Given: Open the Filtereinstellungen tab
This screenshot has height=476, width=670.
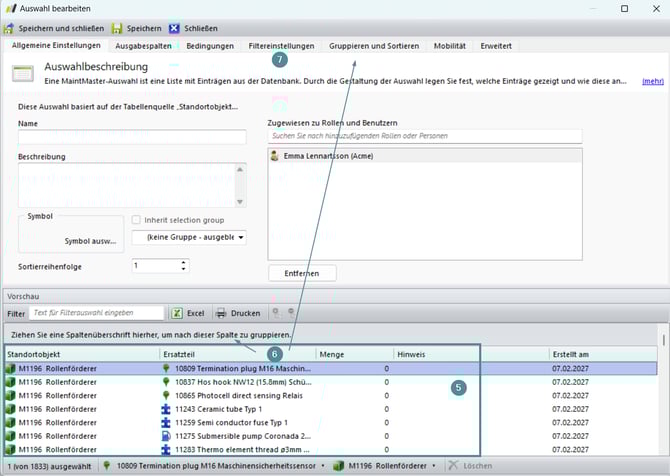Looking at the screenshot, I should click(x=281, y=46).
